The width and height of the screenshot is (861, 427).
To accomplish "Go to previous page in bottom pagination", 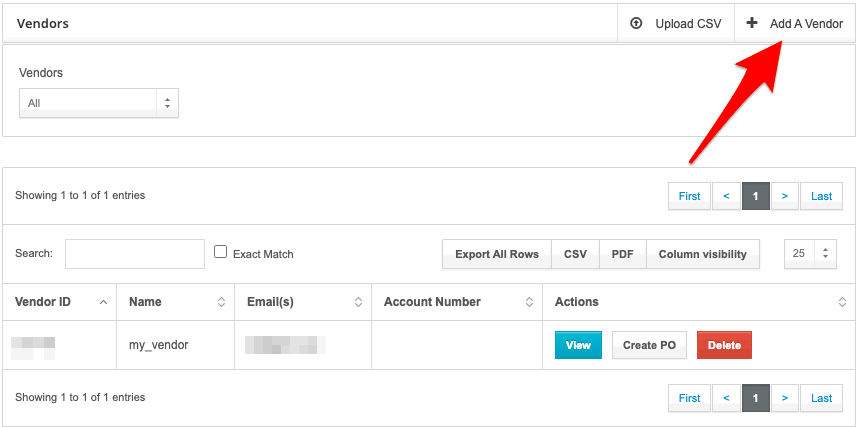I will 726,398.
